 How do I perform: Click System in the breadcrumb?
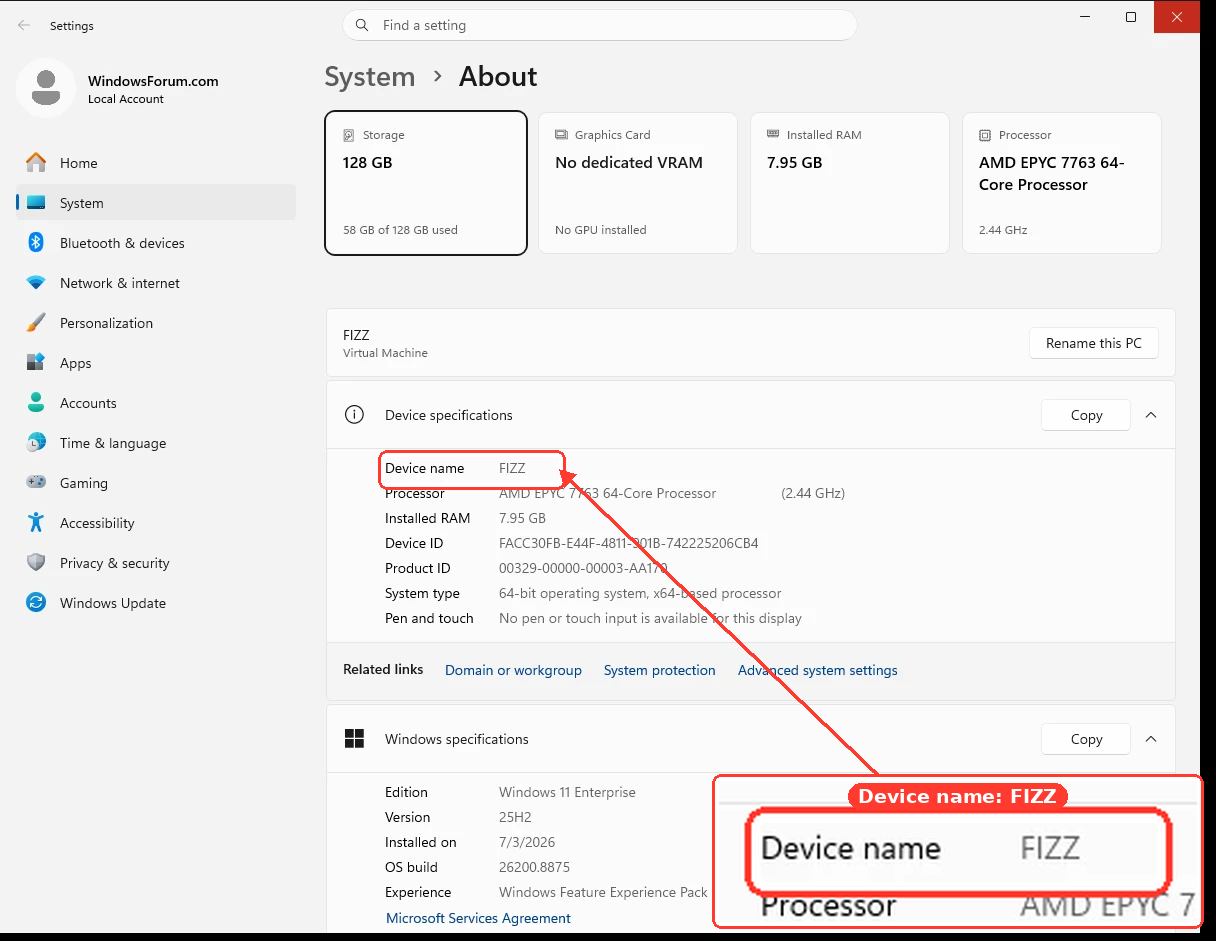click(370, 77)
